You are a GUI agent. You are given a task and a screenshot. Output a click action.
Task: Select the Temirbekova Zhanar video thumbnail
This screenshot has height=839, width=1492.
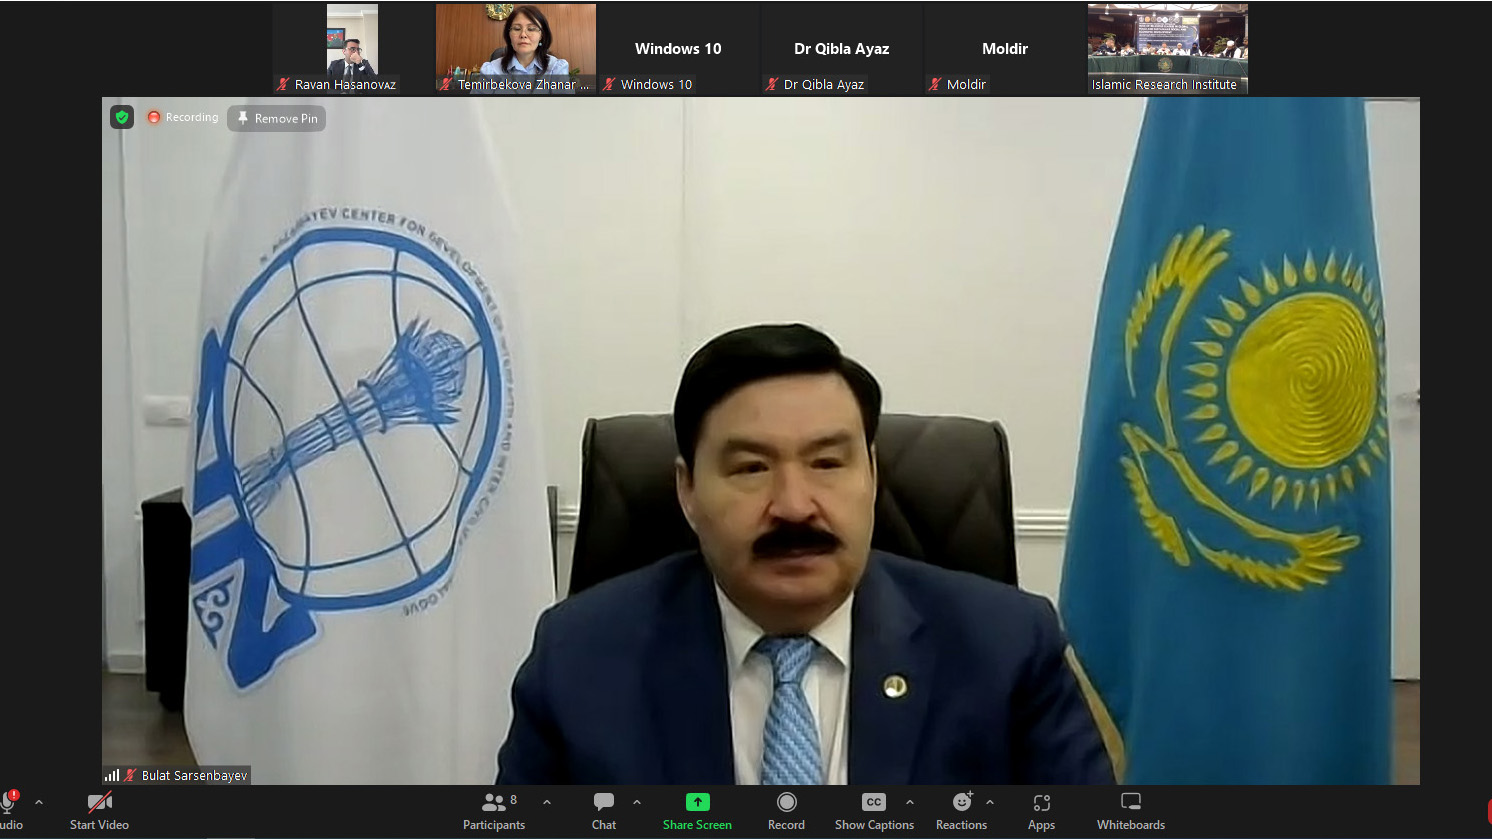pos(515,48)
